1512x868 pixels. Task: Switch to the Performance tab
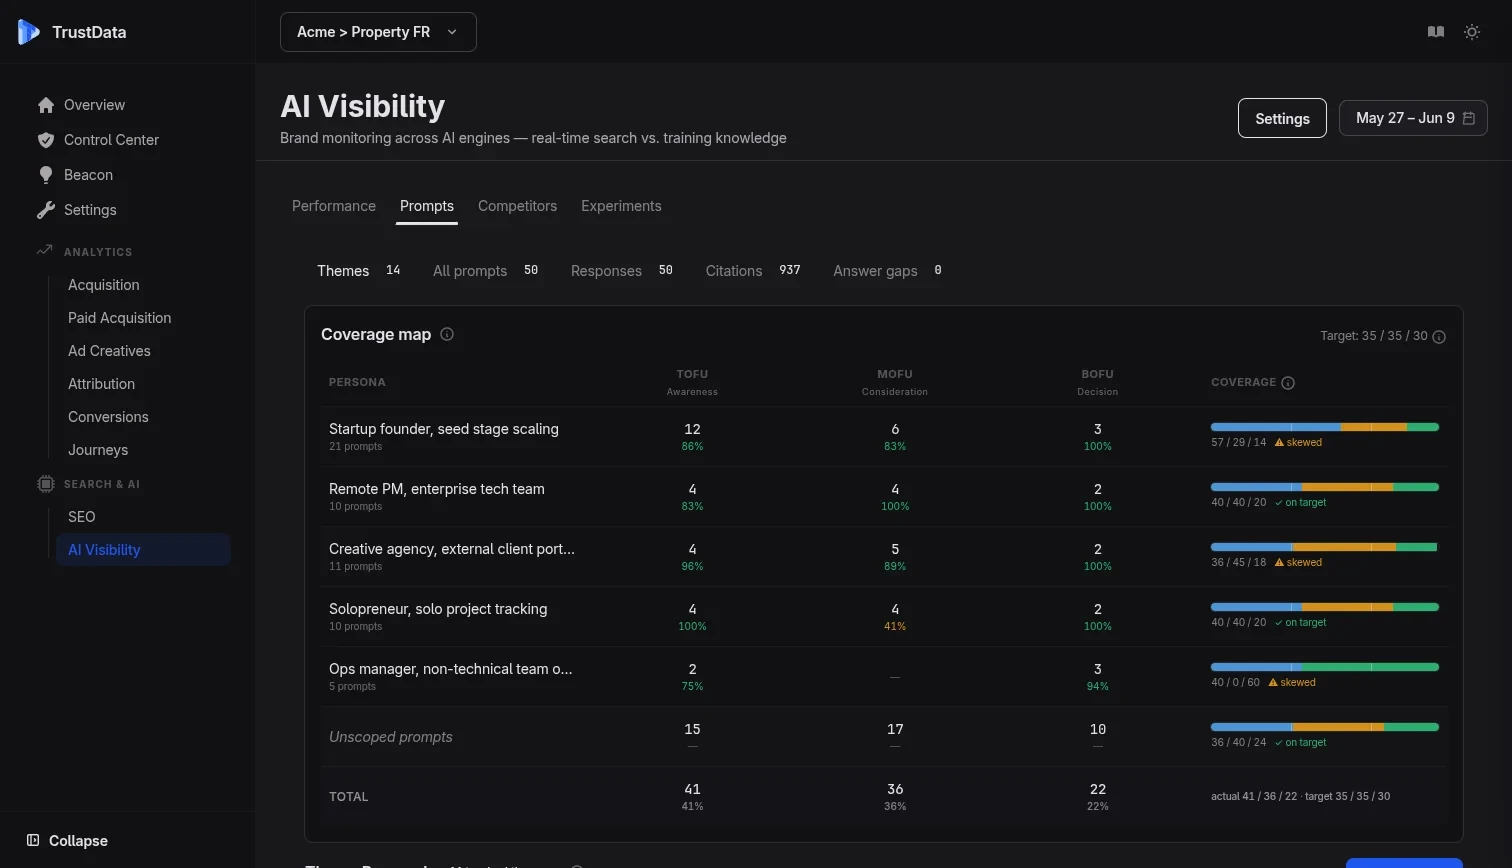point(334,206)
